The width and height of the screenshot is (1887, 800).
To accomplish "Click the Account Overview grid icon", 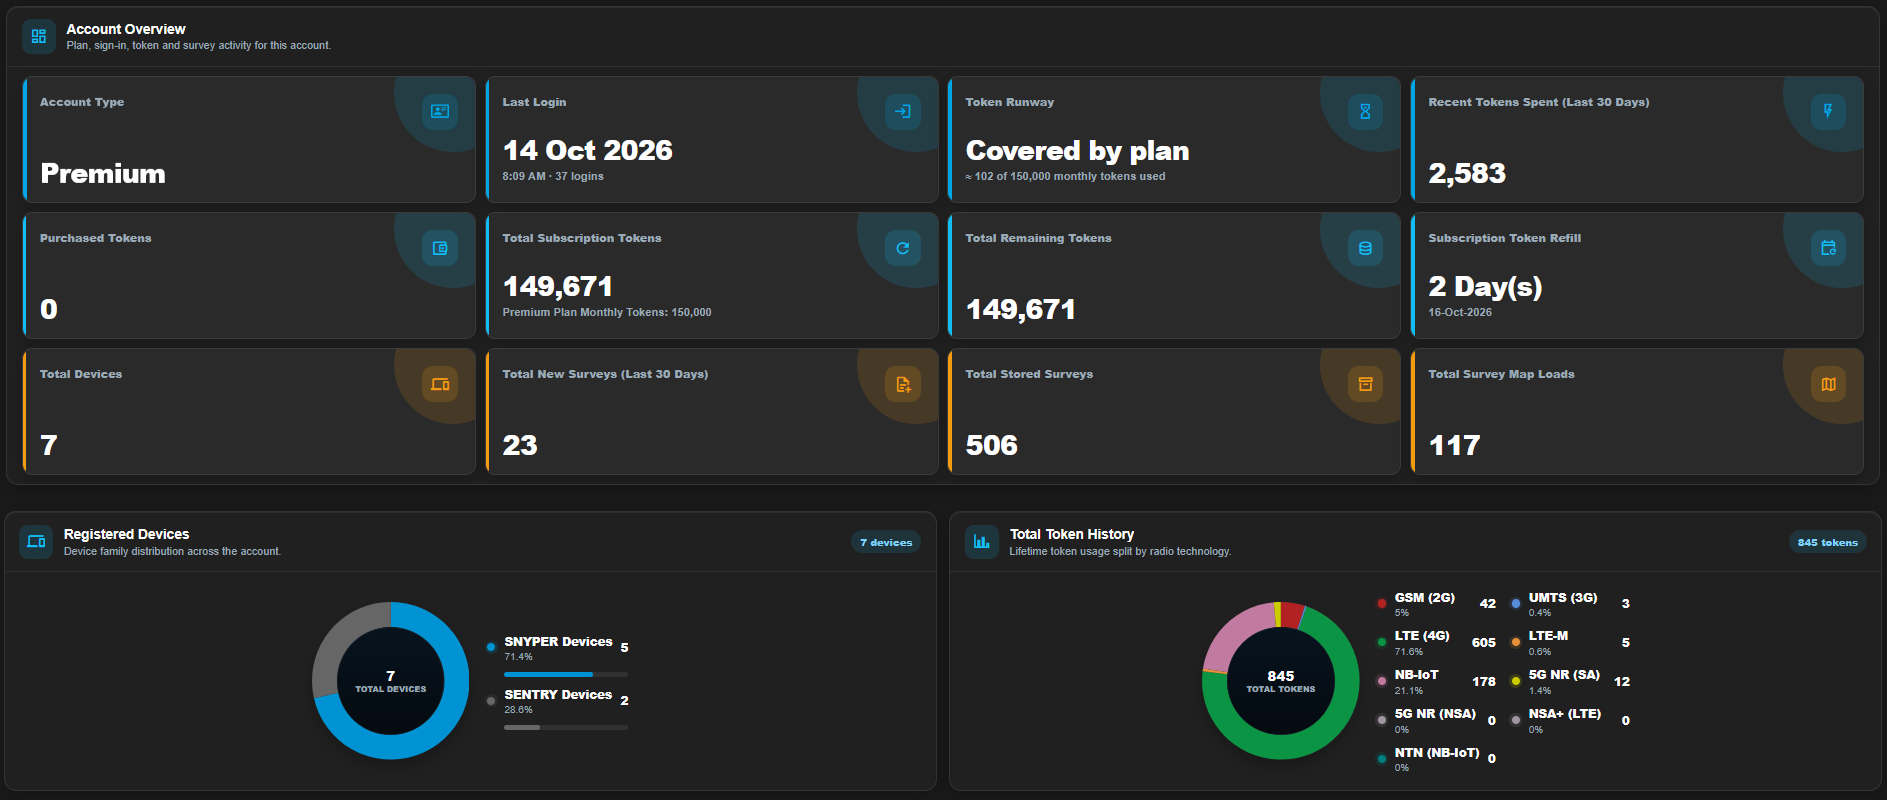I will [x=39, y=37].
